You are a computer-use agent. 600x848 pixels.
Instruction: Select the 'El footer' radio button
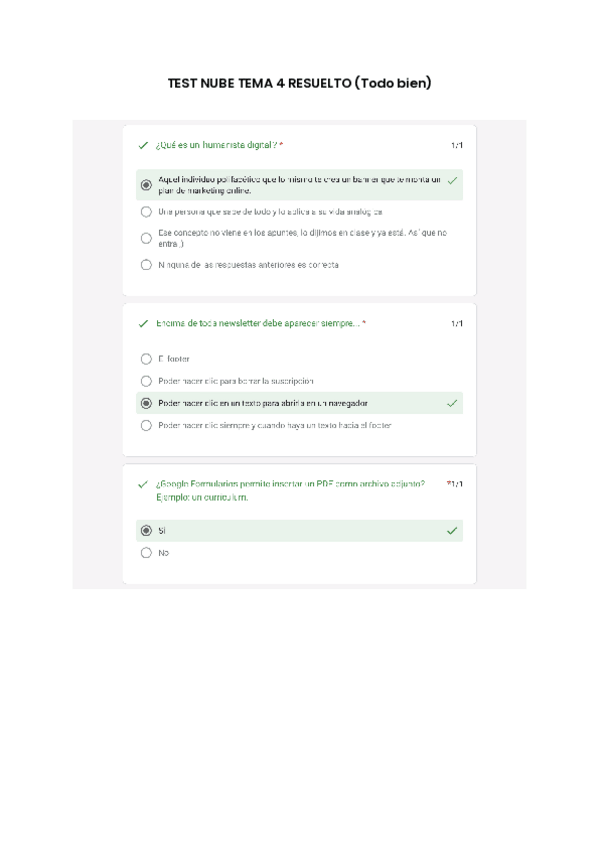tap(147, 358)
